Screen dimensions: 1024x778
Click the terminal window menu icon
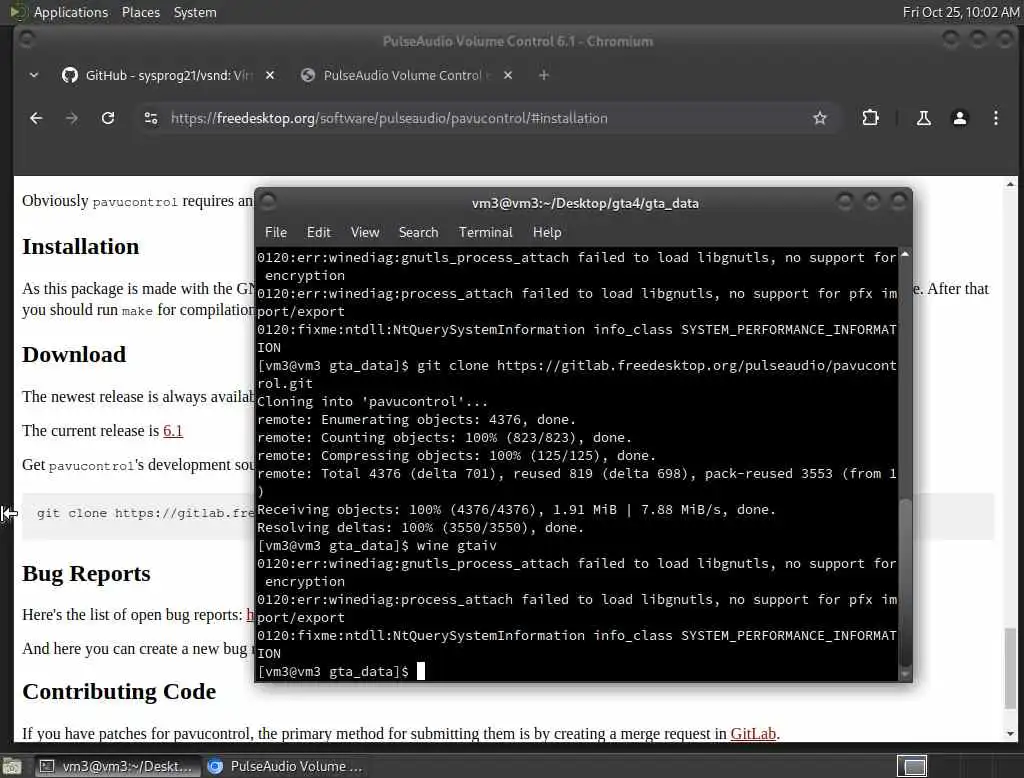[x=268, y=201]
